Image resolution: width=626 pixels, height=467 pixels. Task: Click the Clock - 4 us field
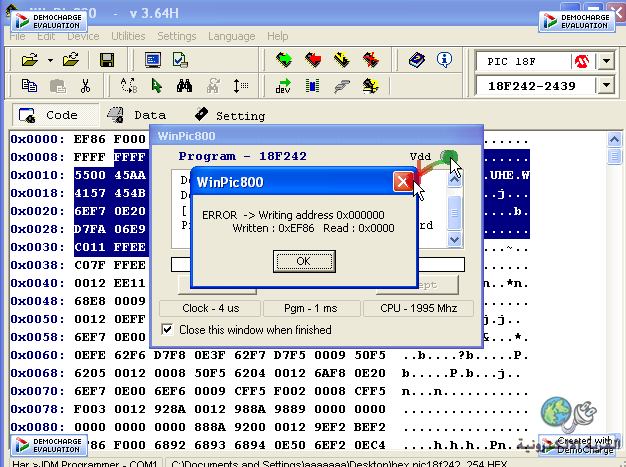[x=210, y=308]
